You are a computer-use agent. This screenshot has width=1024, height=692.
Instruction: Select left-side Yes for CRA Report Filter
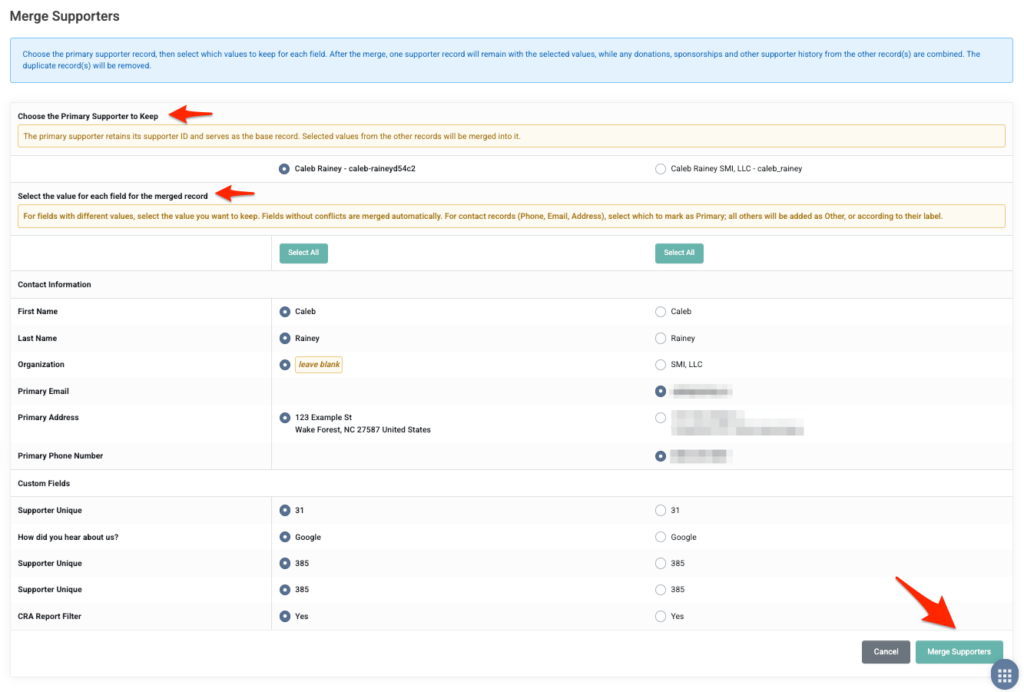(285, 616)
